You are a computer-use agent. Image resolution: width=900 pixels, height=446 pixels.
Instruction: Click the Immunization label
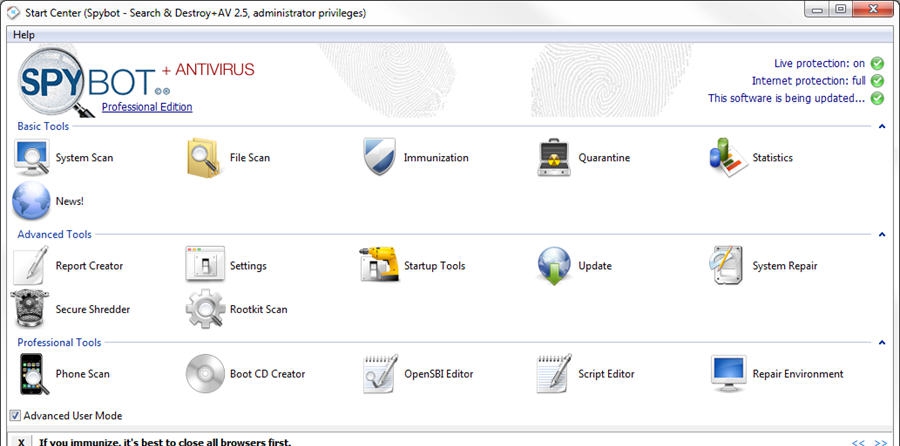pyautogui.click(x=436, y=157)
